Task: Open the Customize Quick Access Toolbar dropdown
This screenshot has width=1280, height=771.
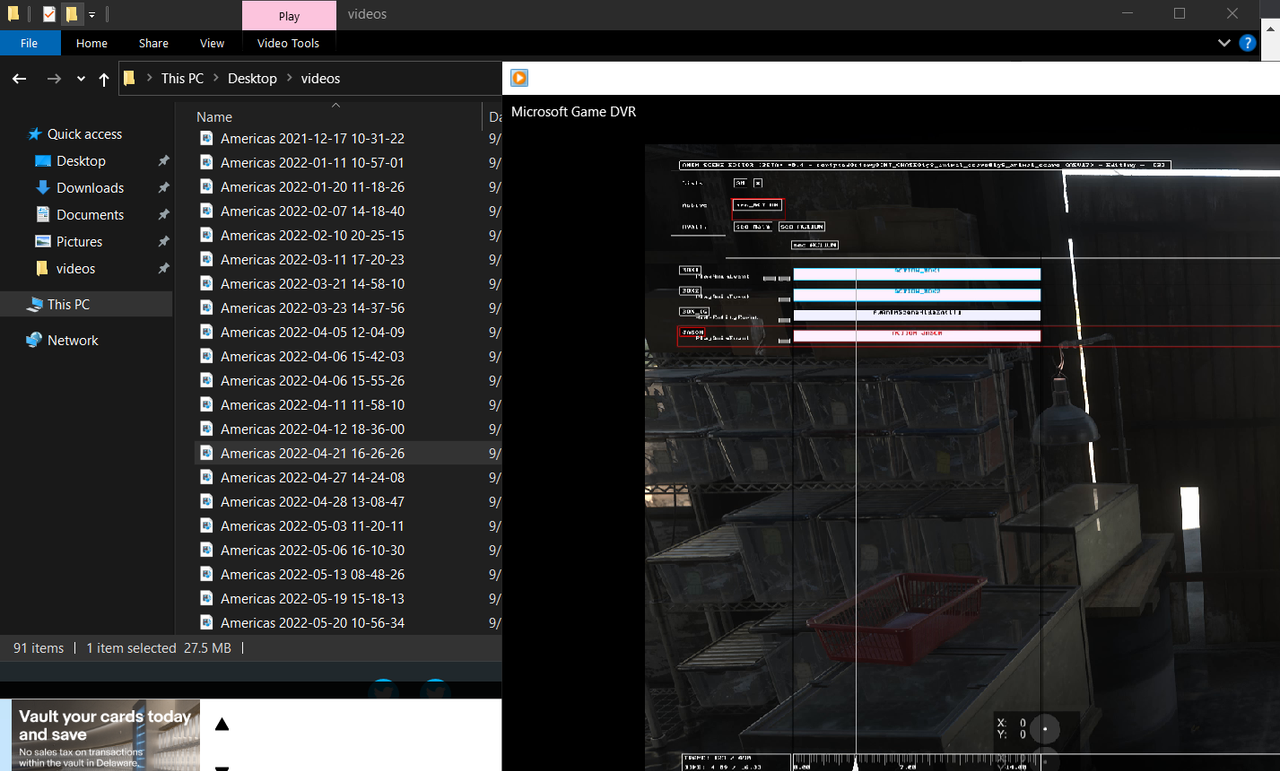Action: (92, 15)
